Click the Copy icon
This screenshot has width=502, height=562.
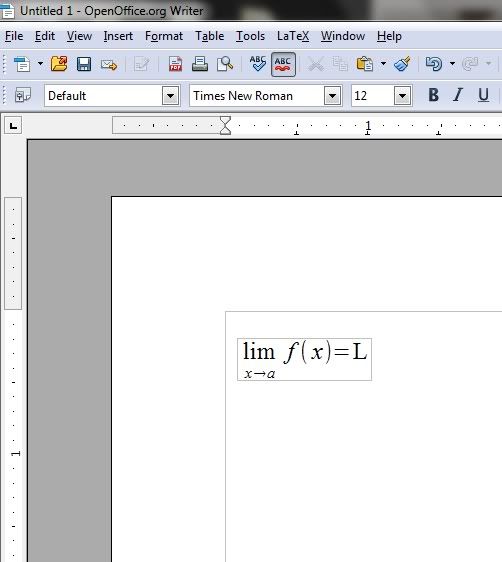point(340,65)
